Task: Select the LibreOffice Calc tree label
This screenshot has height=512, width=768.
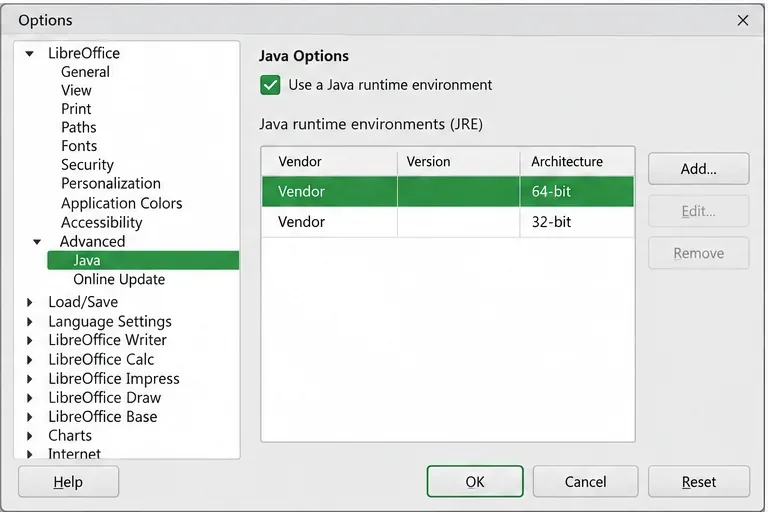Action: point(101,360)
